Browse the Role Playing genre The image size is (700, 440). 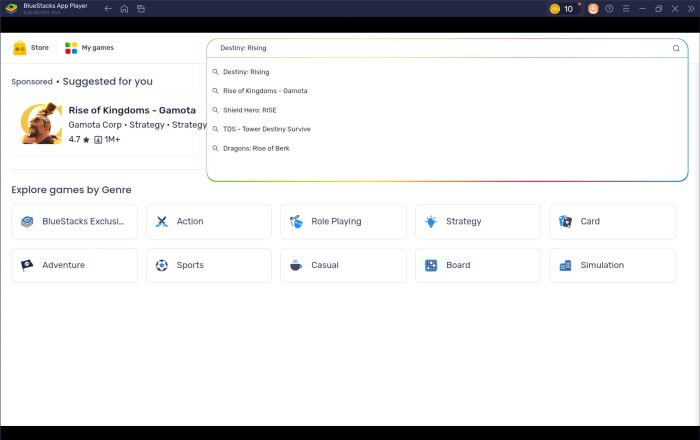click(x=343, y=221)
